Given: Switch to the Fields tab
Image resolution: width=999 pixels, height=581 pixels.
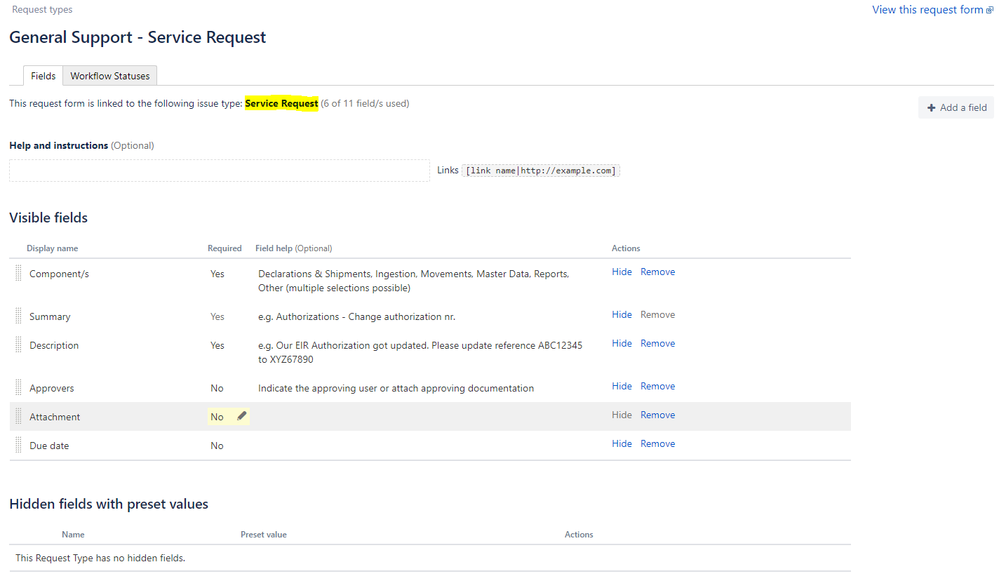Looking at the screenshot, I should click(43, 76).
